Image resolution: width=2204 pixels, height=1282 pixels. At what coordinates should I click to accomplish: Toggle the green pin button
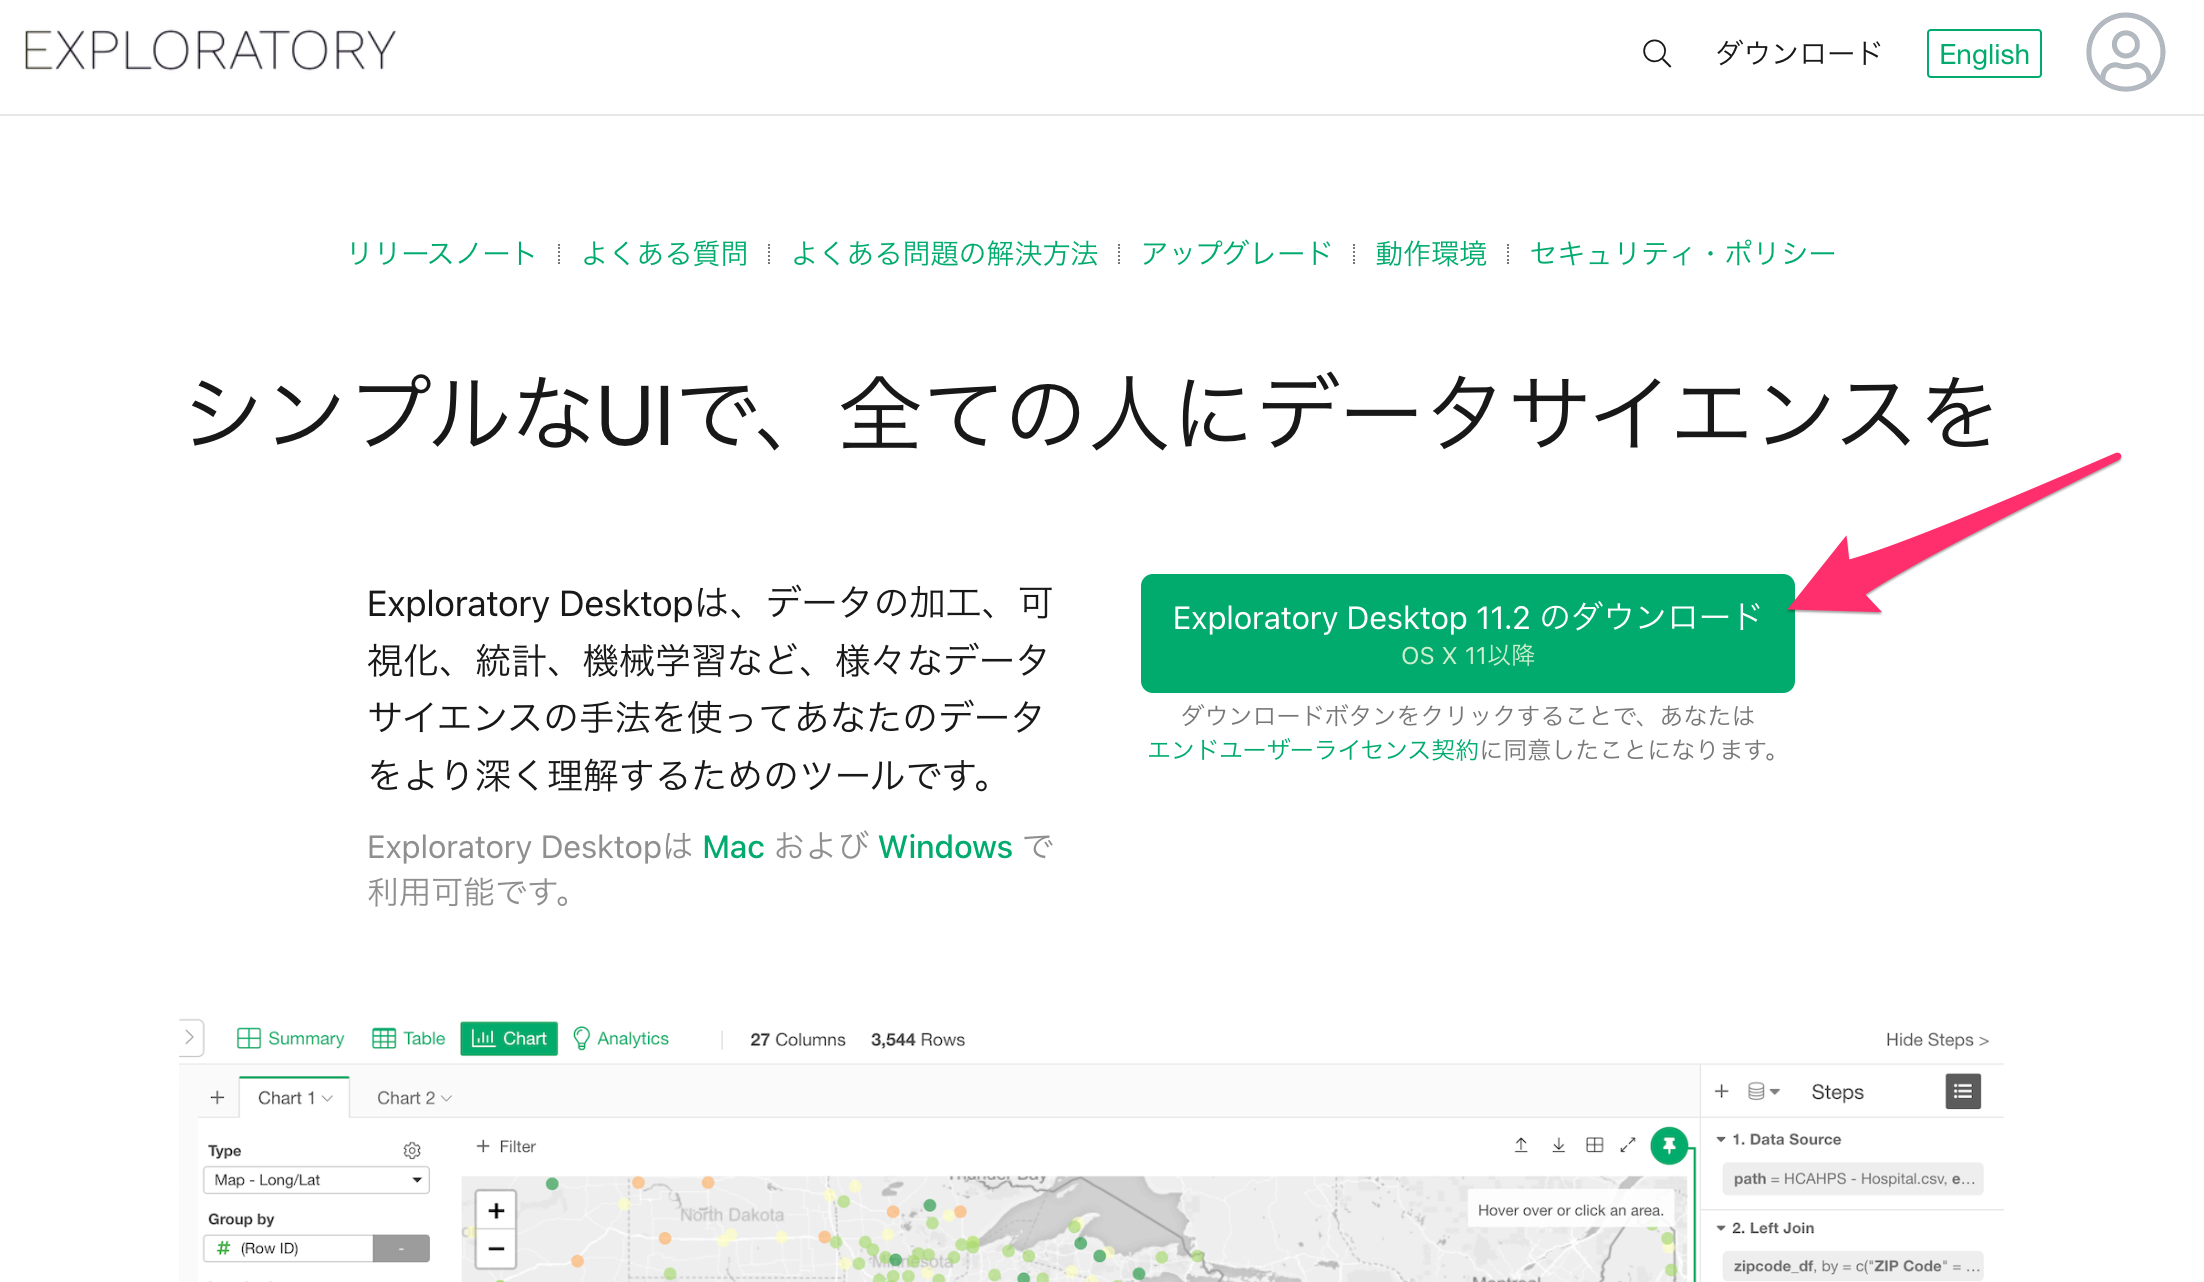(x=1669, y=1145)
